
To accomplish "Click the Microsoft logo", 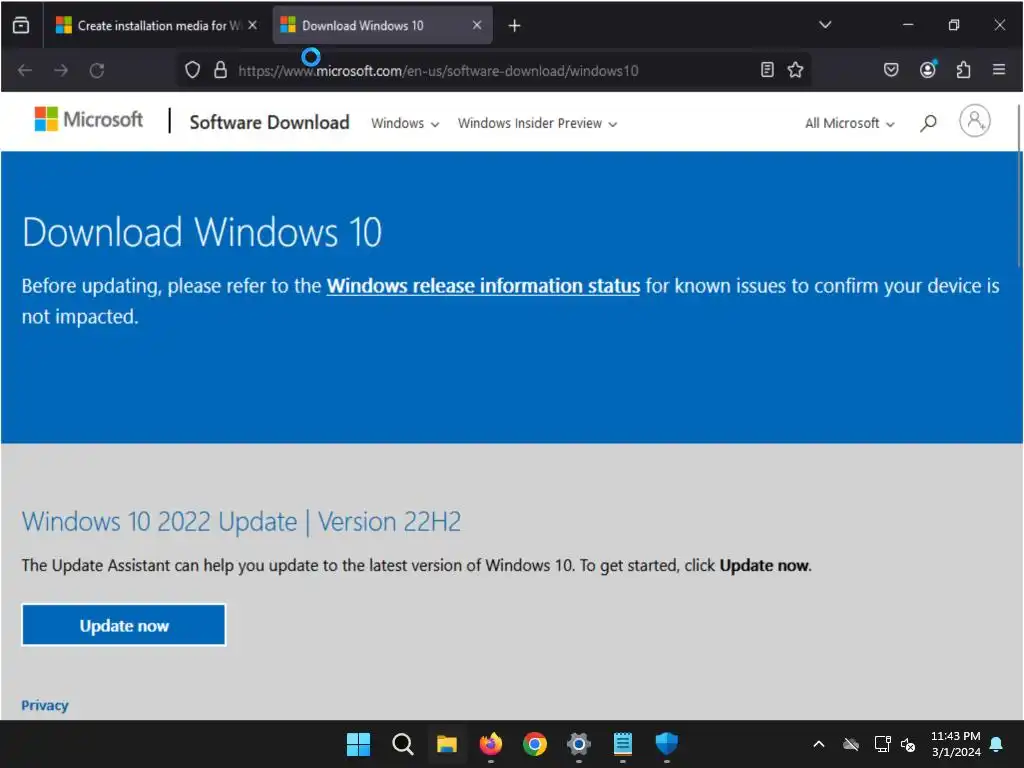I will tap(88, 120).
